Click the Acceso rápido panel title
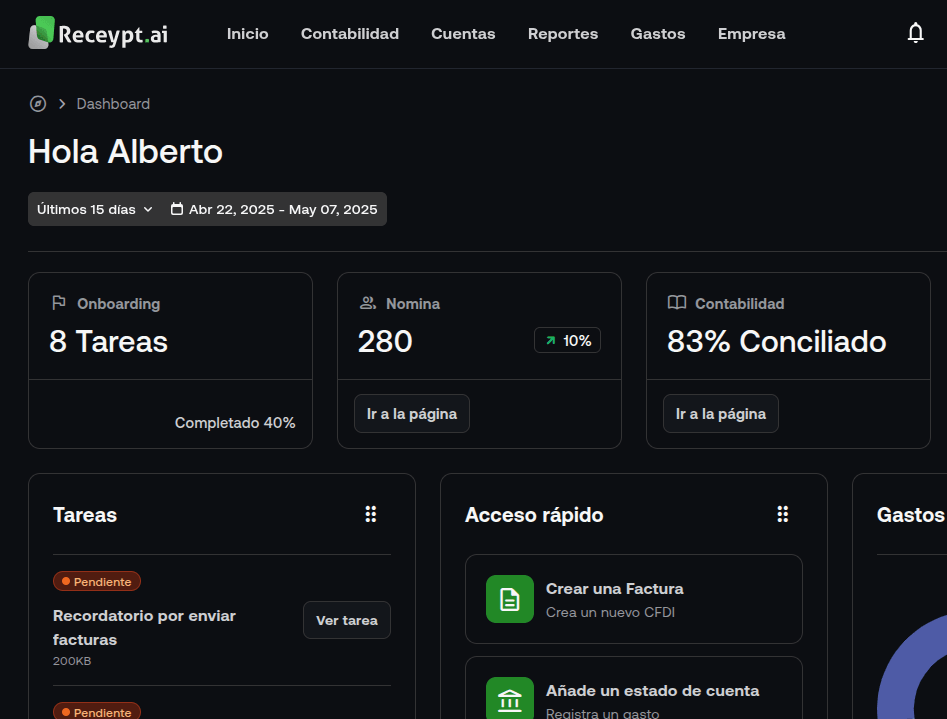The width and height of the screenshot is (947, 719). pyautogui.click(x=534, y=515)
